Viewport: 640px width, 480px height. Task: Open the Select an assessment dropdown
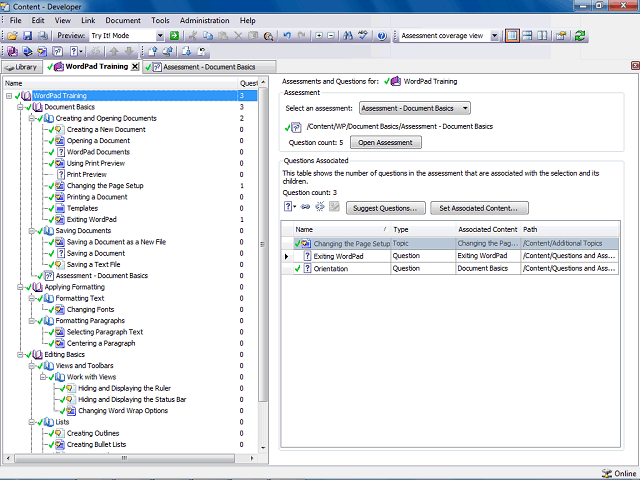pyautogui.click(x=415, y=108)
